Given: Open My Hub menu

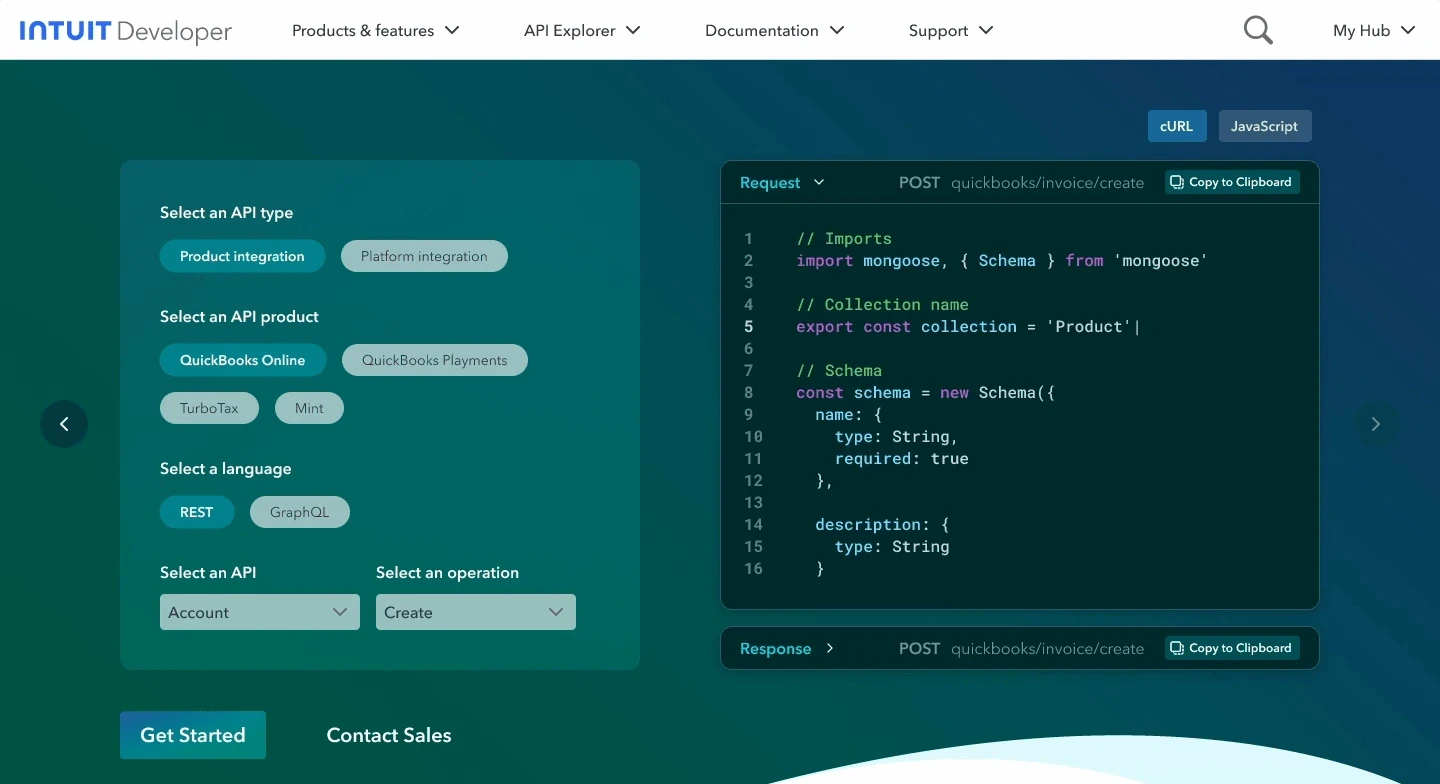Looking at the screenshot, I should click(1374, 30).
